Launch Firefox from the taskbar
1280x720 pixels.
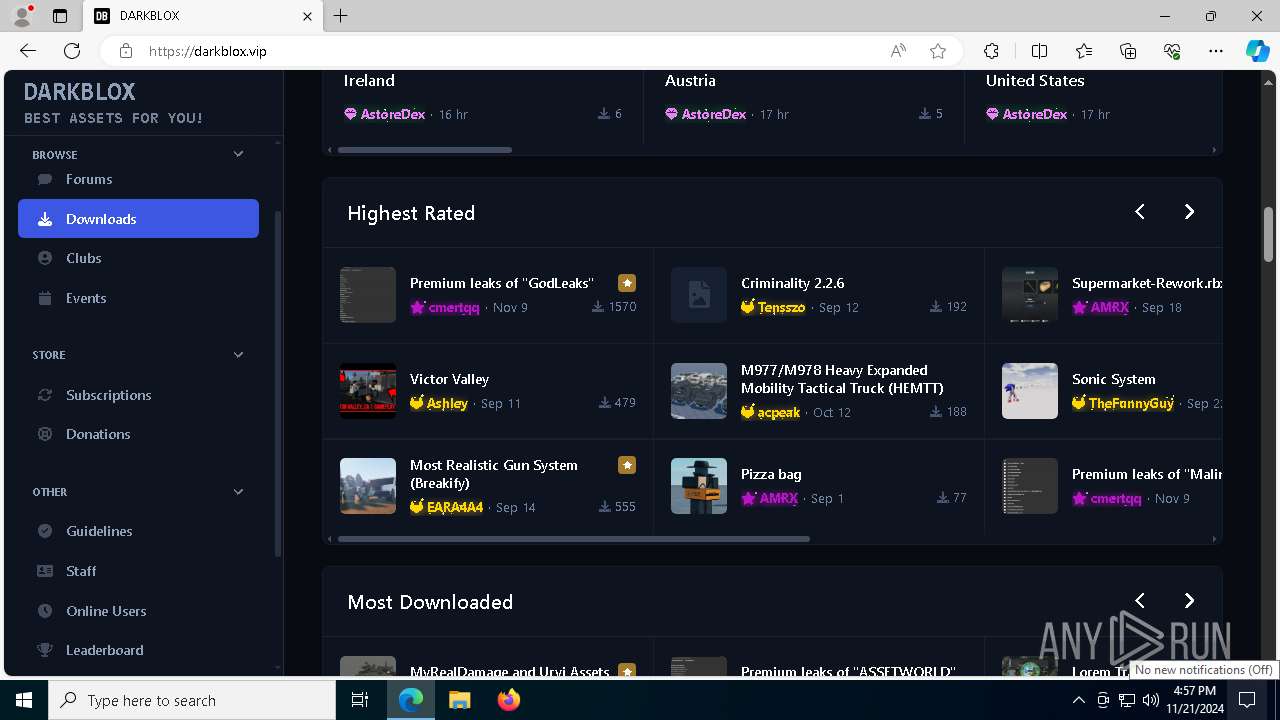(x=509, y=700)
